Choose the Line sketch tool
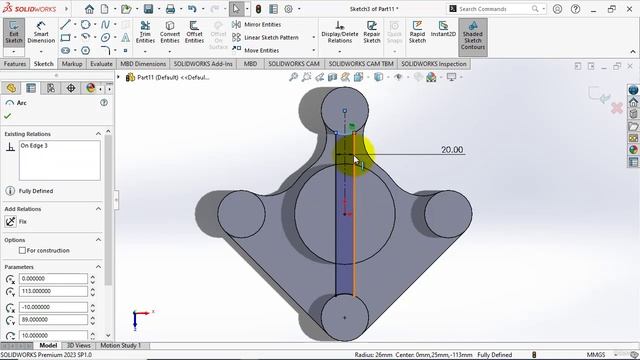This screenshot has height=360, width=640. point(65,25)
